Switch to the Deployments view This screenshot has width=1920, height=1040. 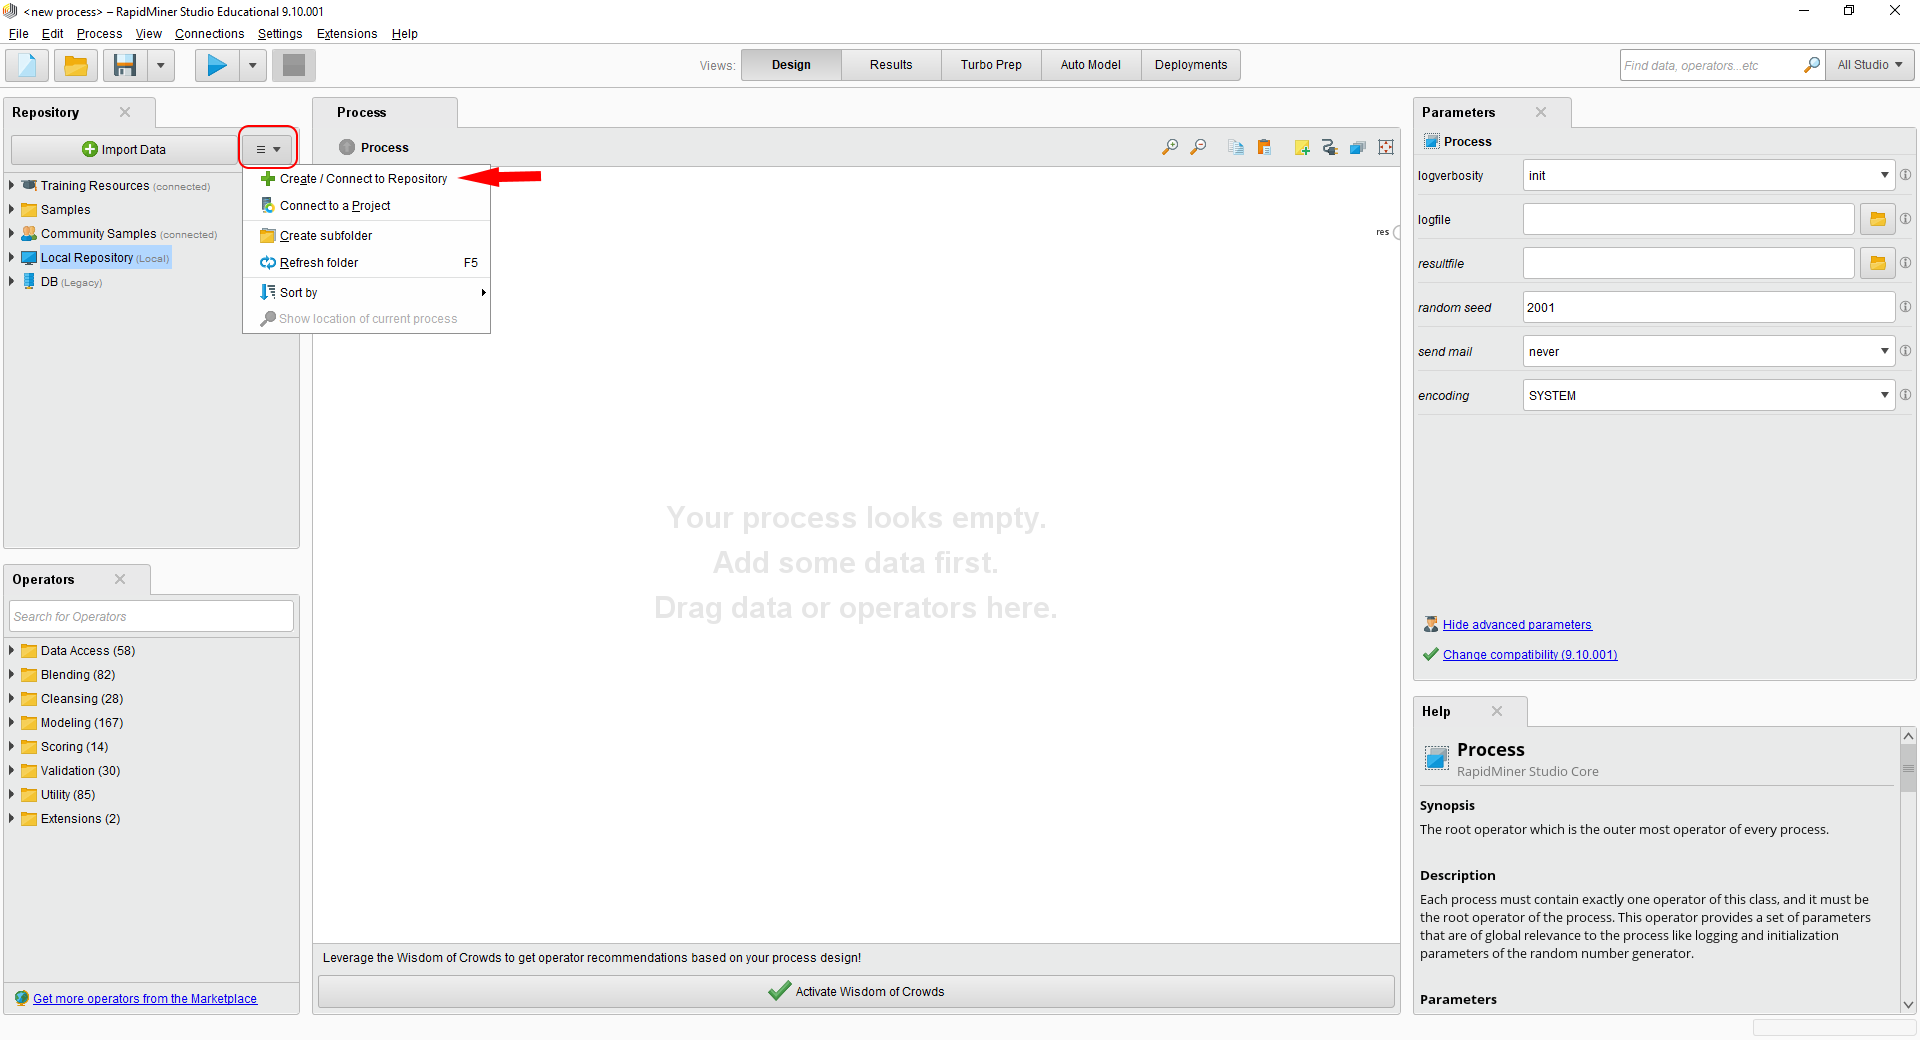click(x=1191, y=65)
